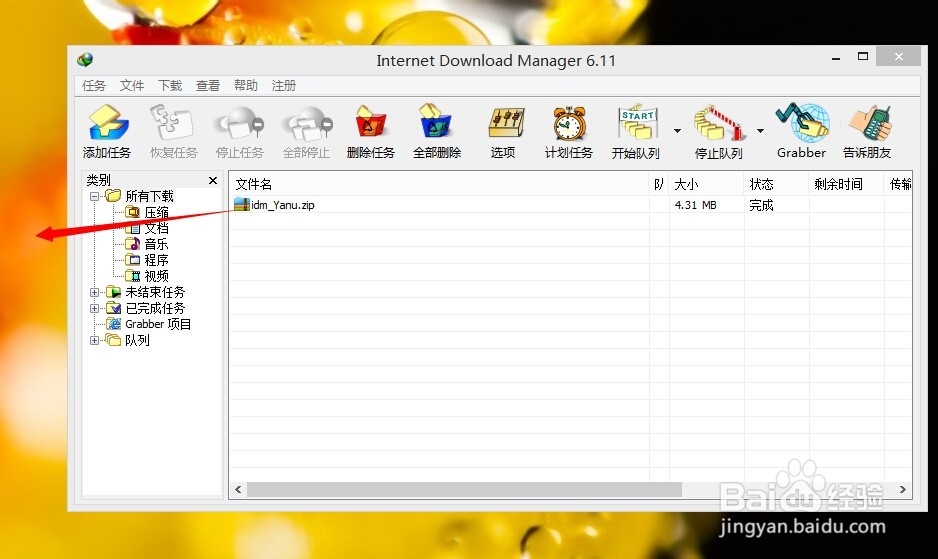
Task: Close the 类别 categories panel
Action: click(x=212, y=180)
